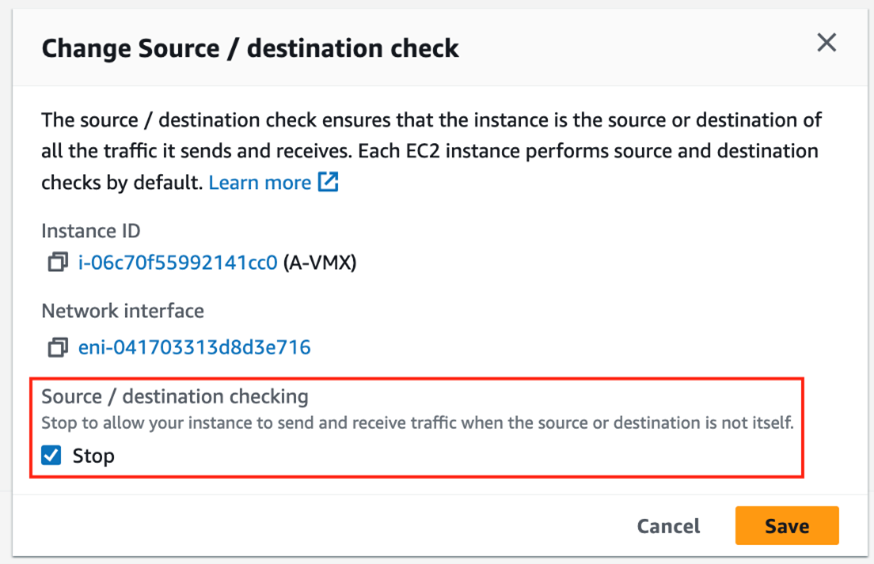The height and width of the screenshot is (564, 874).
Task: Close the Change Source / destination check dialog
Action: tap(826, 43)
